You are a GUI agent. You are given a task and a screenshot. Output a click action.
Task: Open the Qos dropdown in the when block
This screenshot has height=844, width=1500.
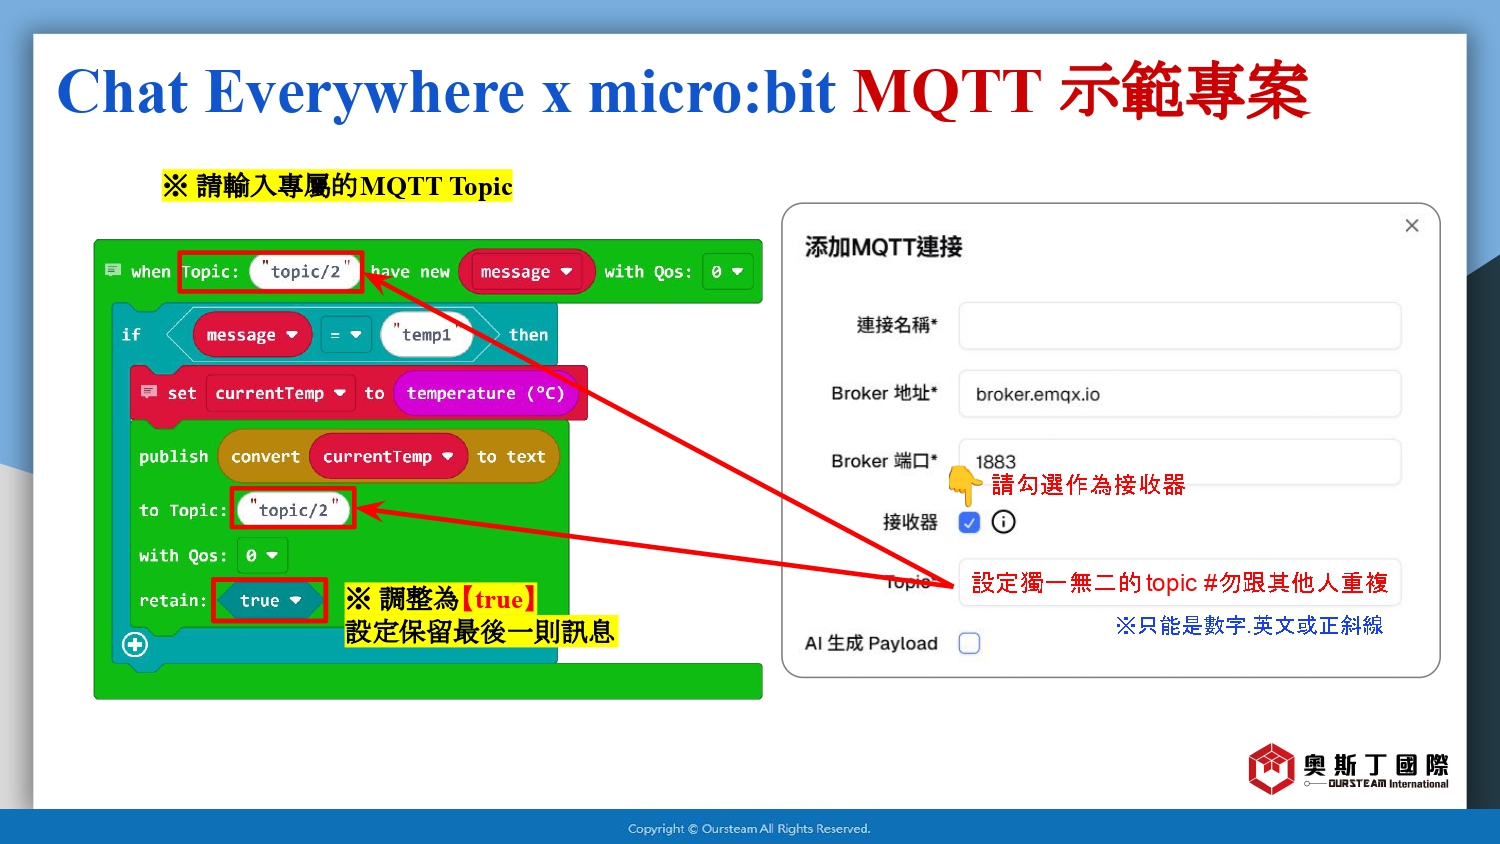pyautogui.click(x=727, y=272)
